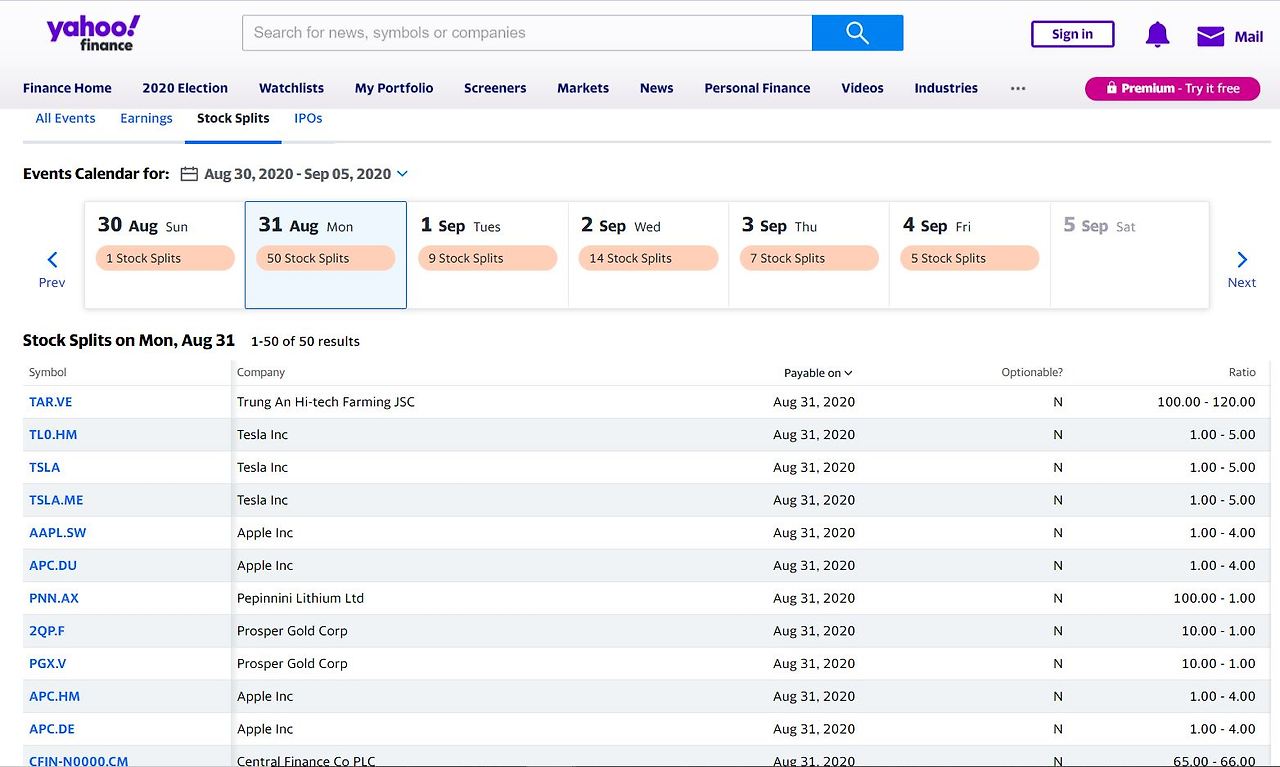Open the AAPL.SW symbol link
The image size is (1280, 767).
pyautogui.click(x=58, y=533)
